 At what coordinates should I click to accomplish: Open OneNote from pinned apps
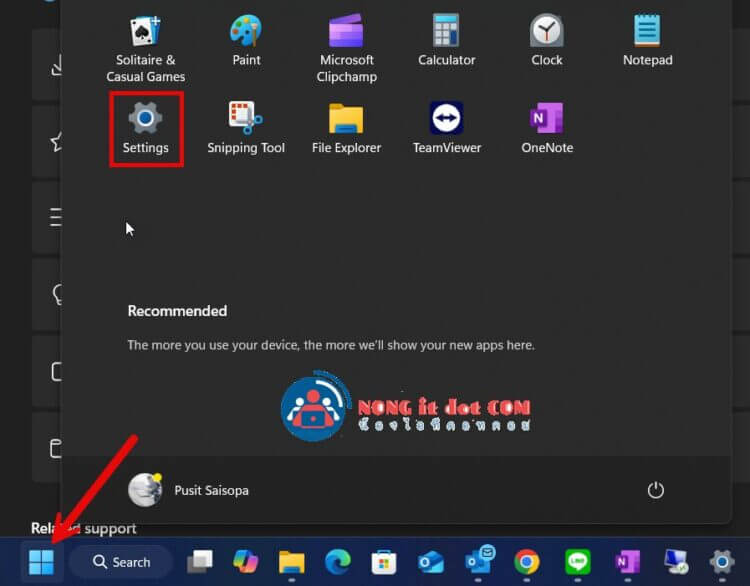pyautogui.click(x=547, y=128)
